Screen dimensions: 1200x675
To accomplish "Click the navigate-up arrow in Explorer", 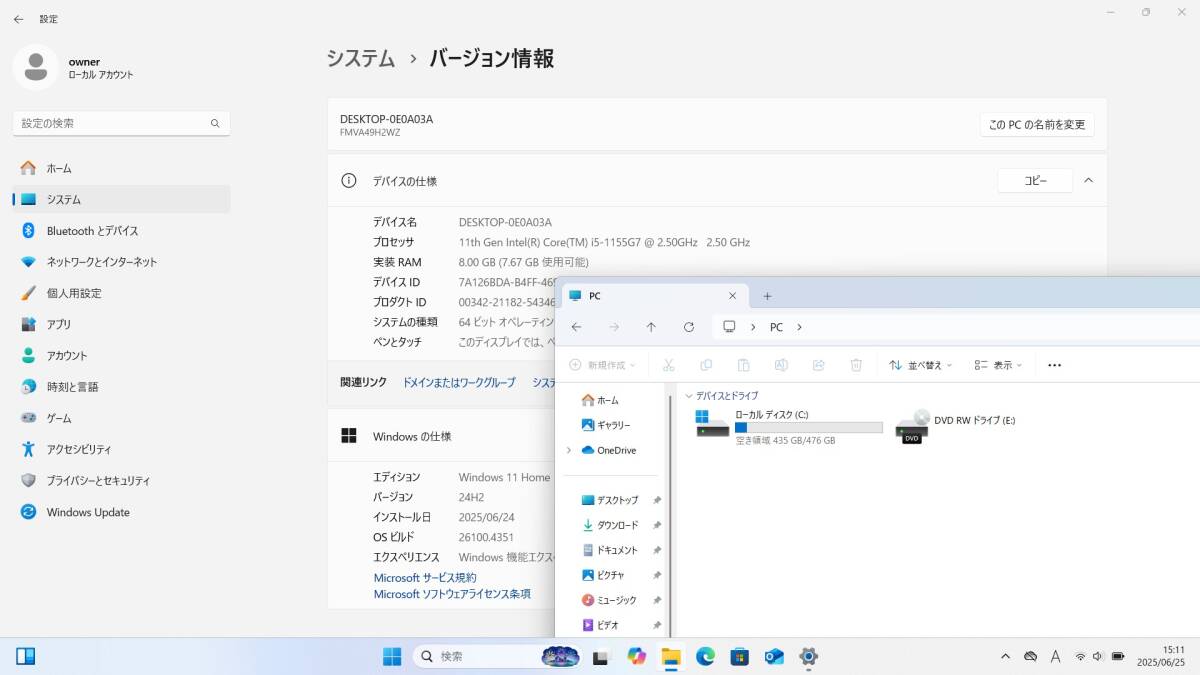I will click(651, 327).
